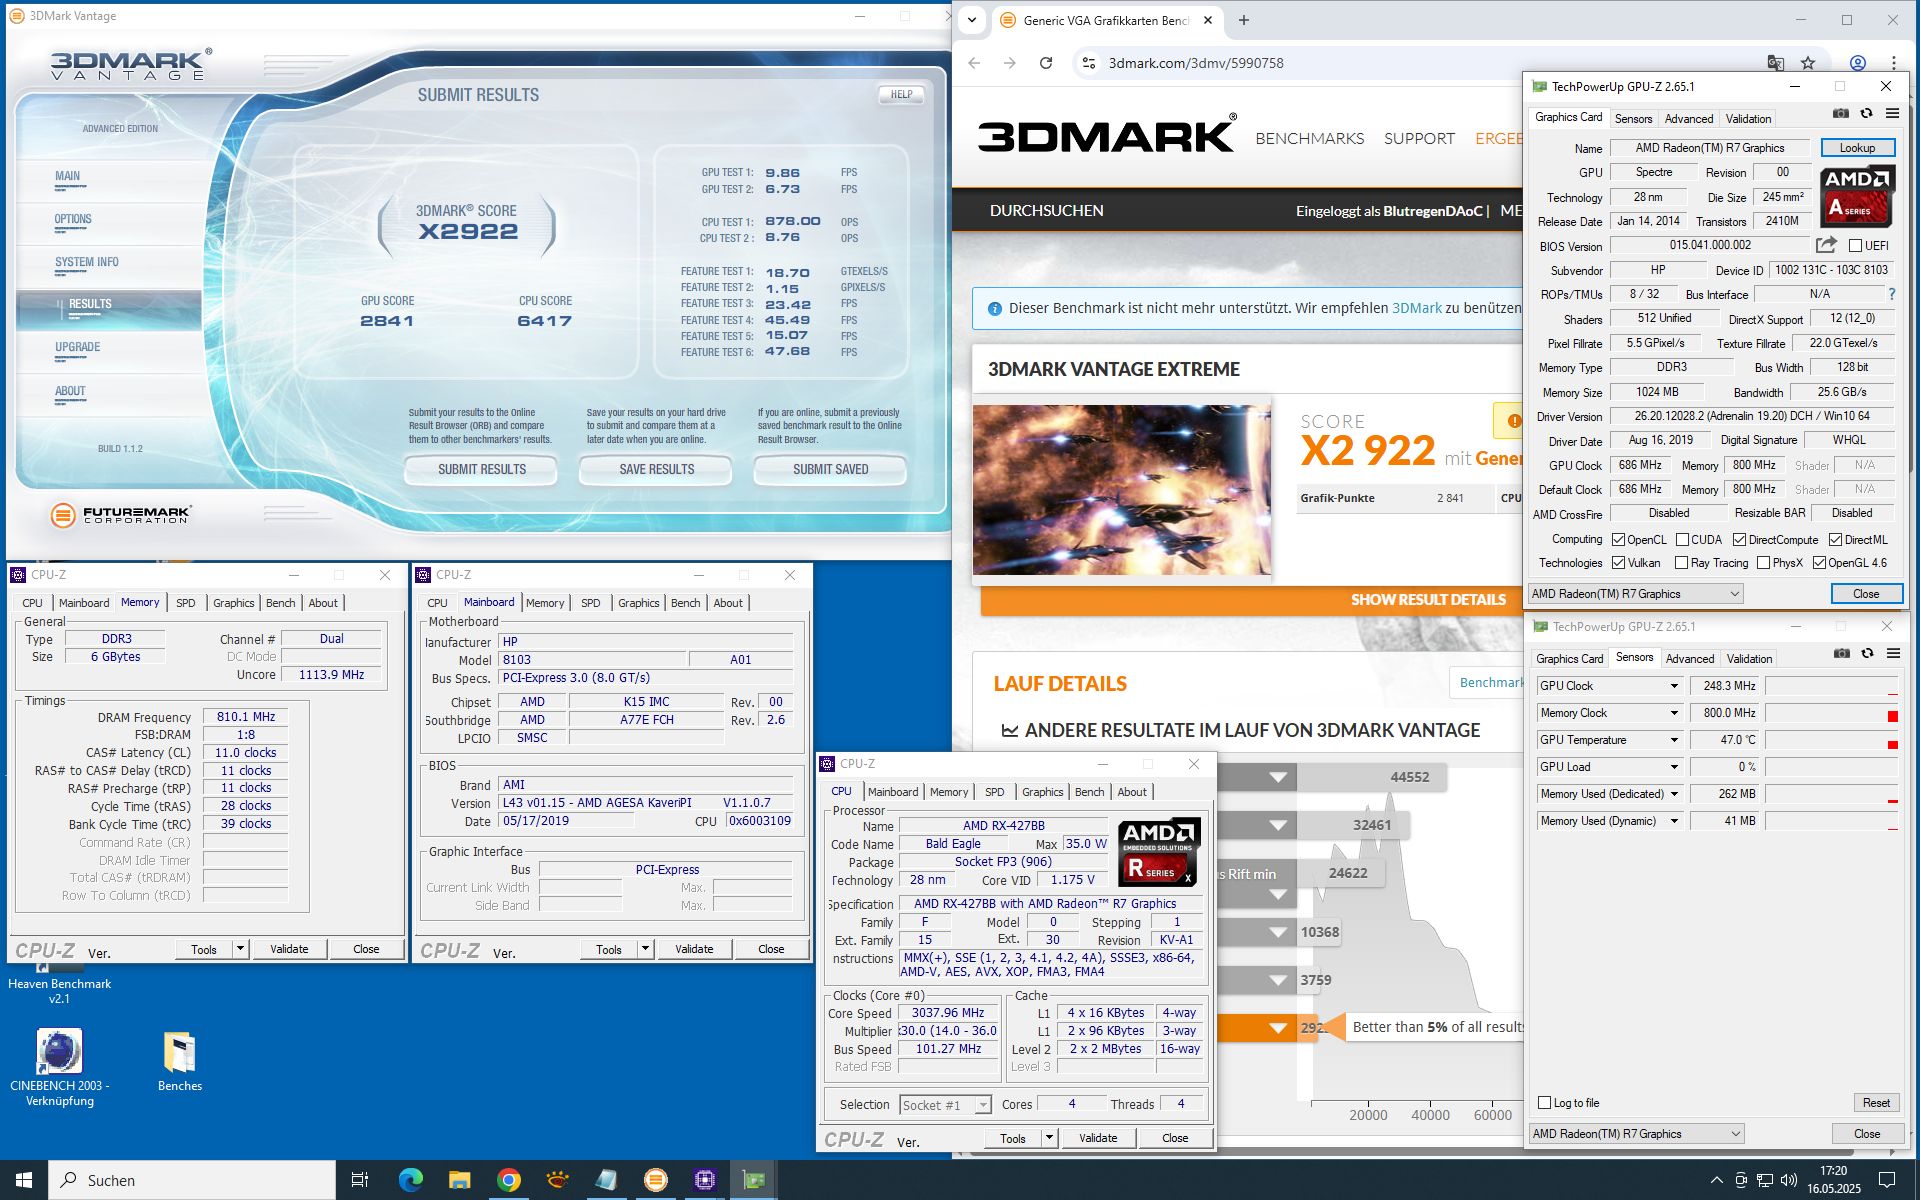Enable the Log to file checkbox

coord(1545,1103)
